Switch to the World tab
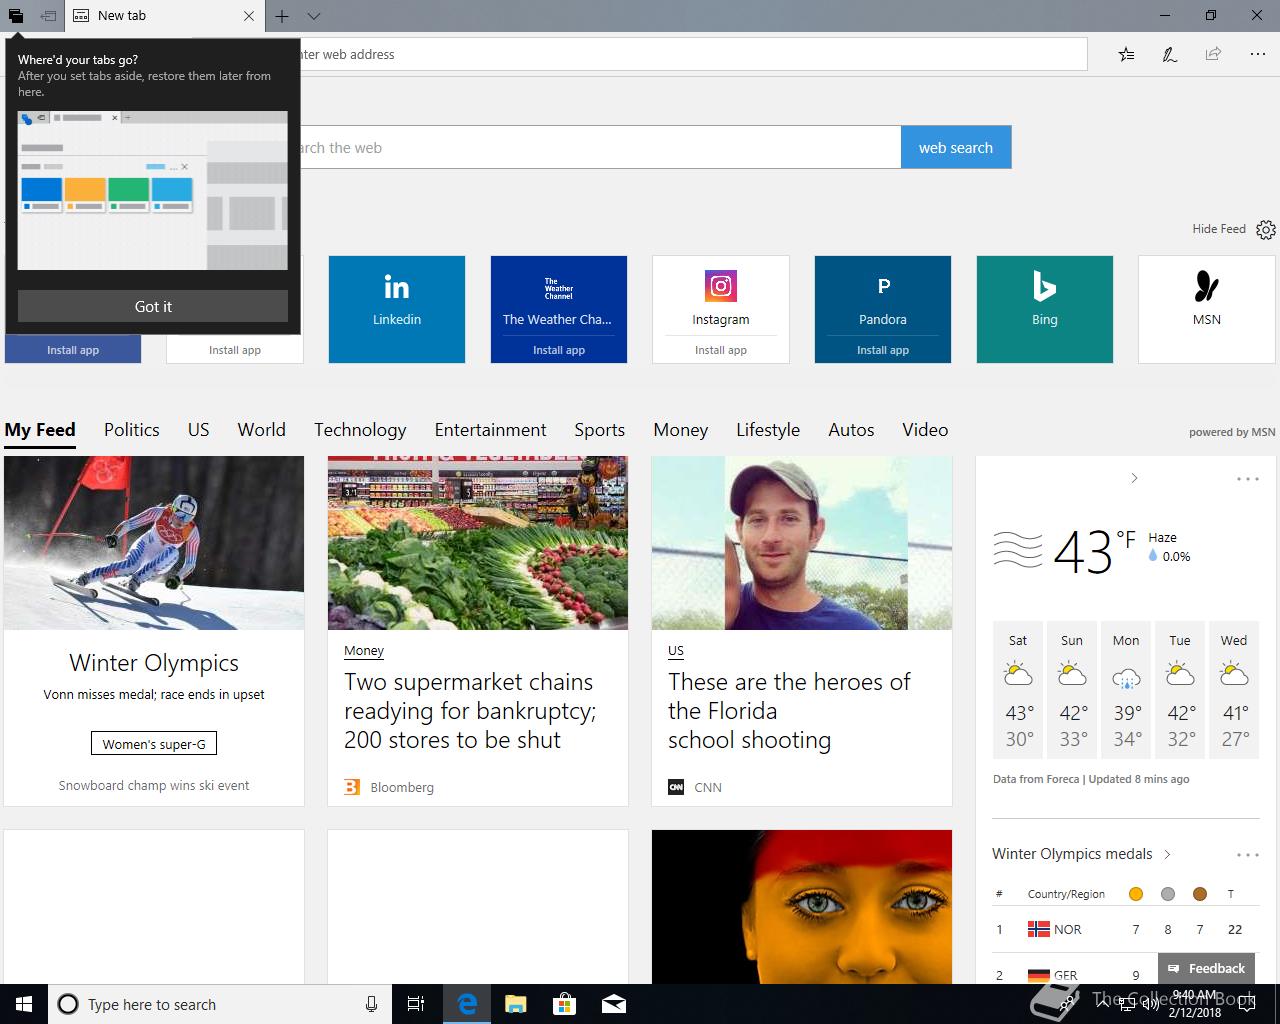The width and height of the screenshot is (1280, 1024). tap(262, 430)
